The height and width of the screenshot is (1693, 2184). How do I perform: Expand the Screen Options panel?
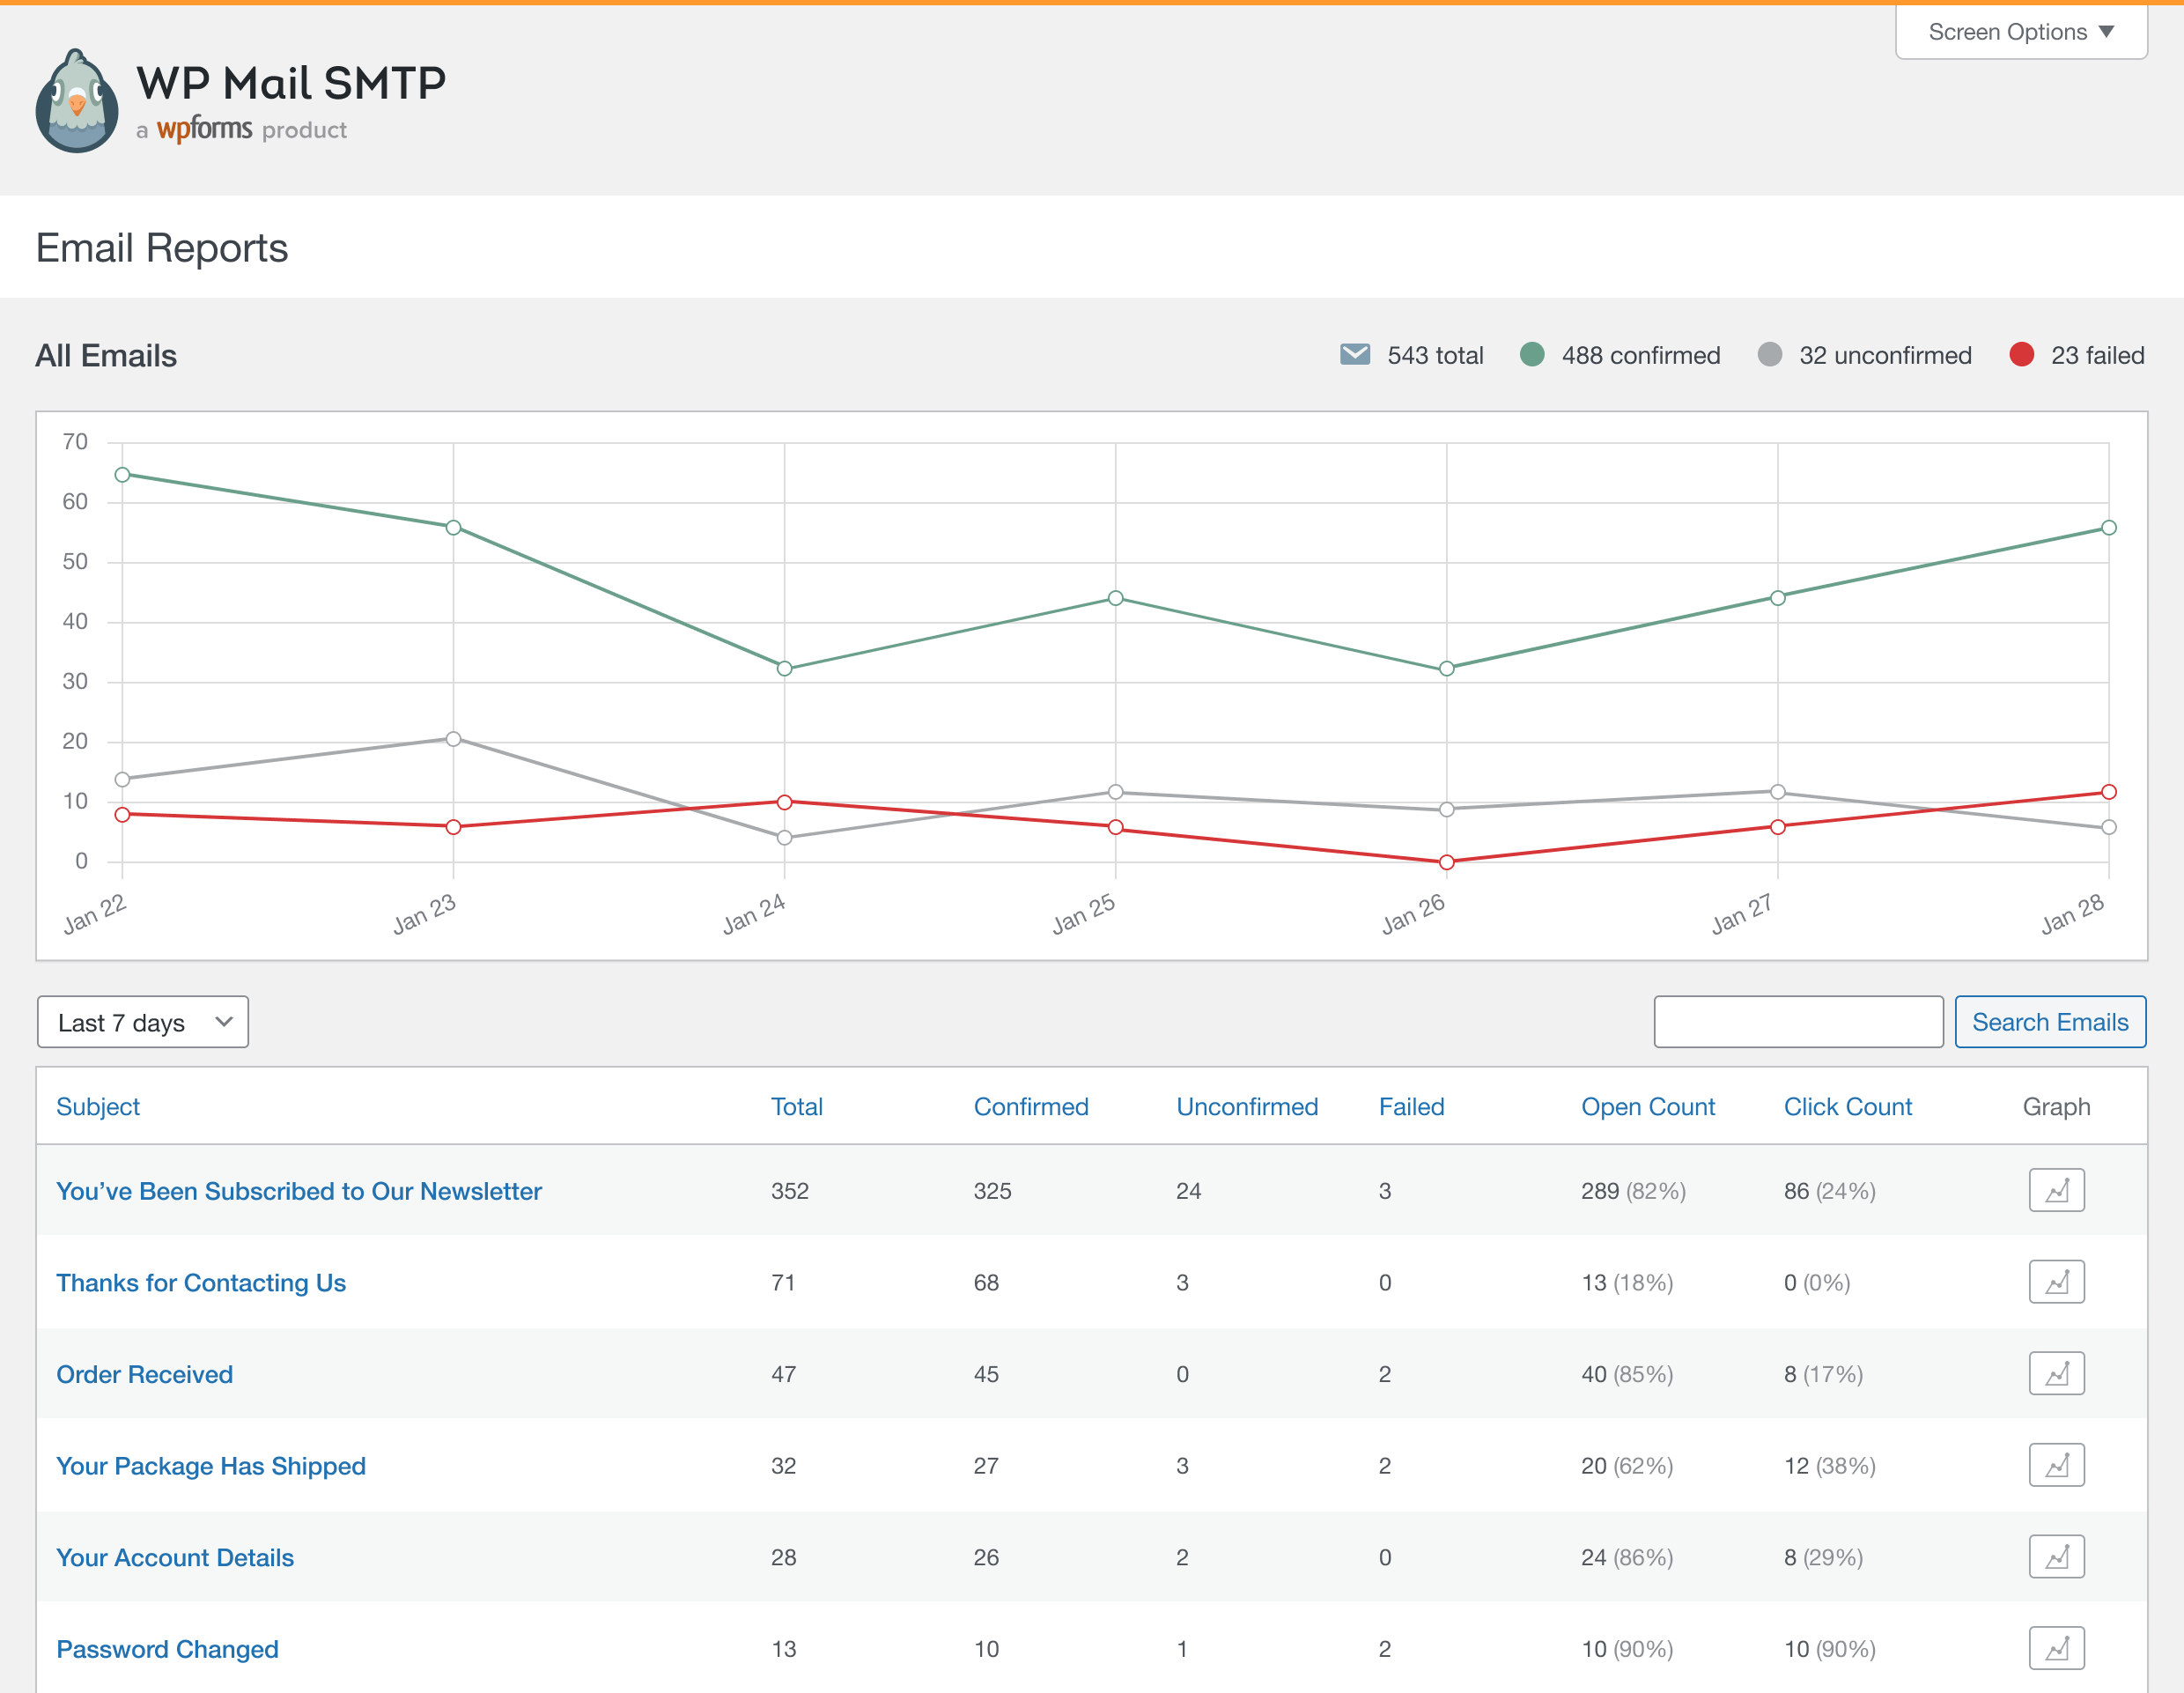[x=2020, y=32]
